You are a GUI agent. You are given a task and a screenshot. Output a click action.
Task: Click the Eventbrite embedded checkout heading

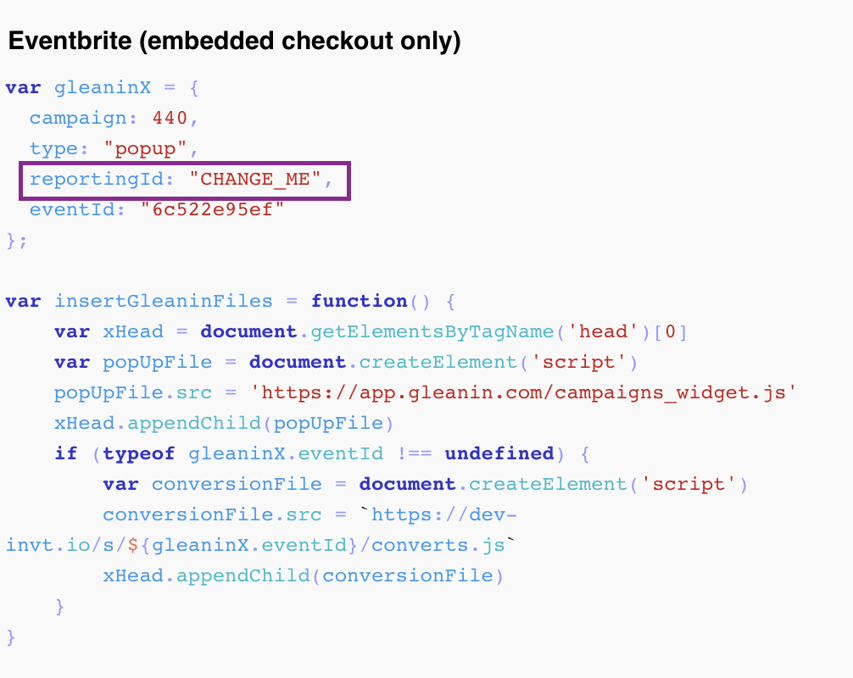234,41
